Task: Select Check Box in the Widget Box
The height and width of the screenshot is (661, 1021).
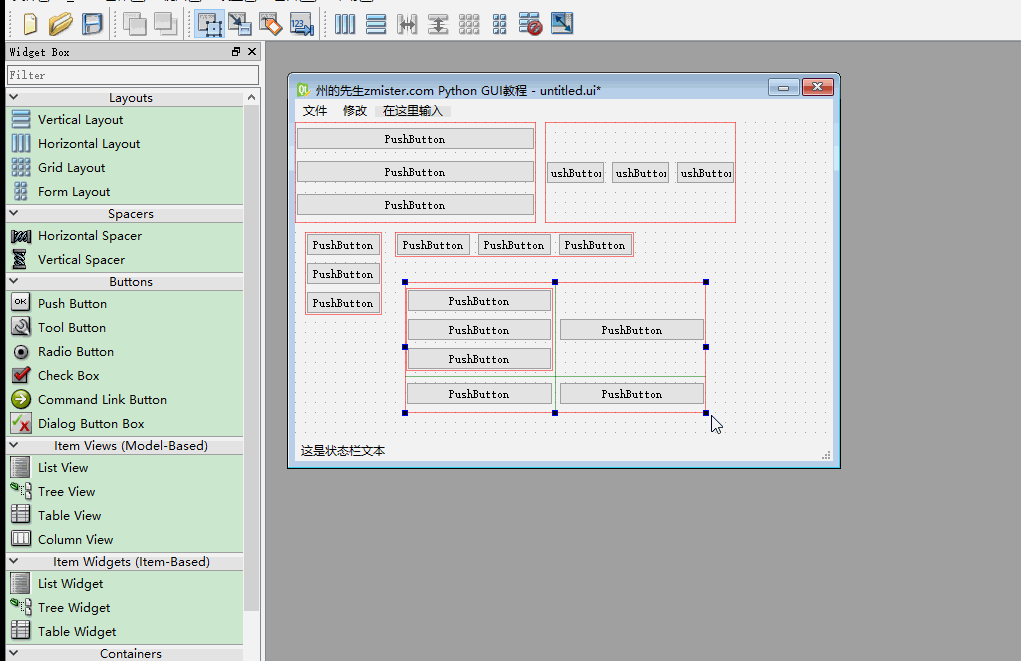Action: 68,375
